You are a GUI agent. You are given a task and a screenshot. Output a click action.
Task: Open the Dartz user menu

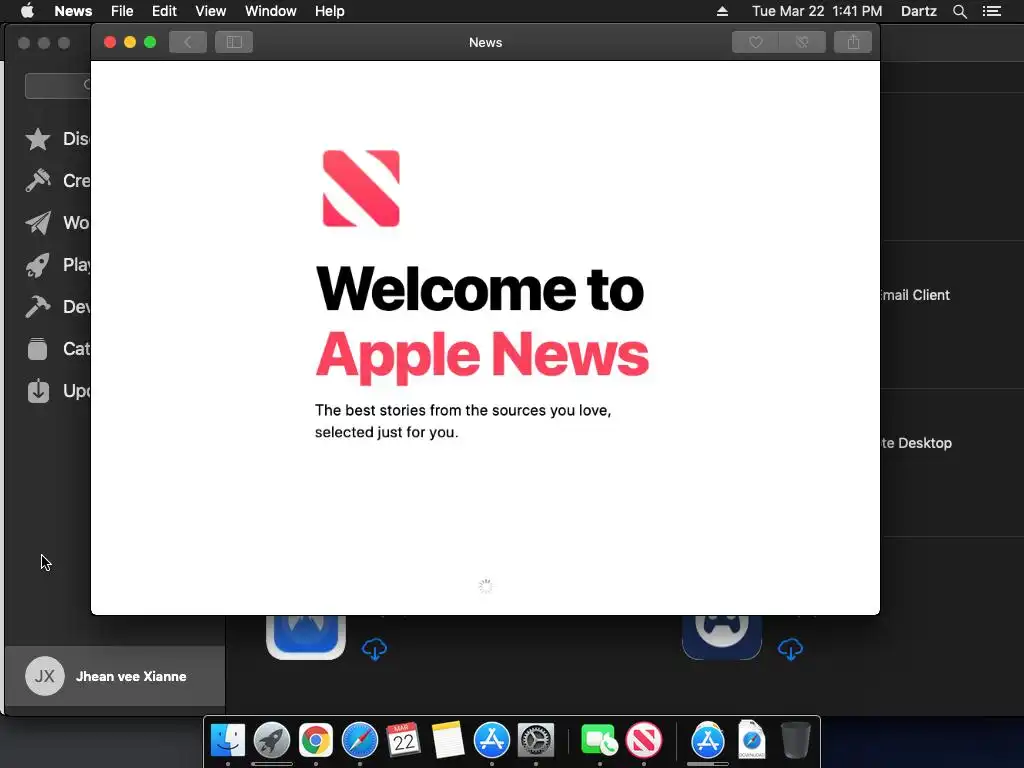pos(918,11)
